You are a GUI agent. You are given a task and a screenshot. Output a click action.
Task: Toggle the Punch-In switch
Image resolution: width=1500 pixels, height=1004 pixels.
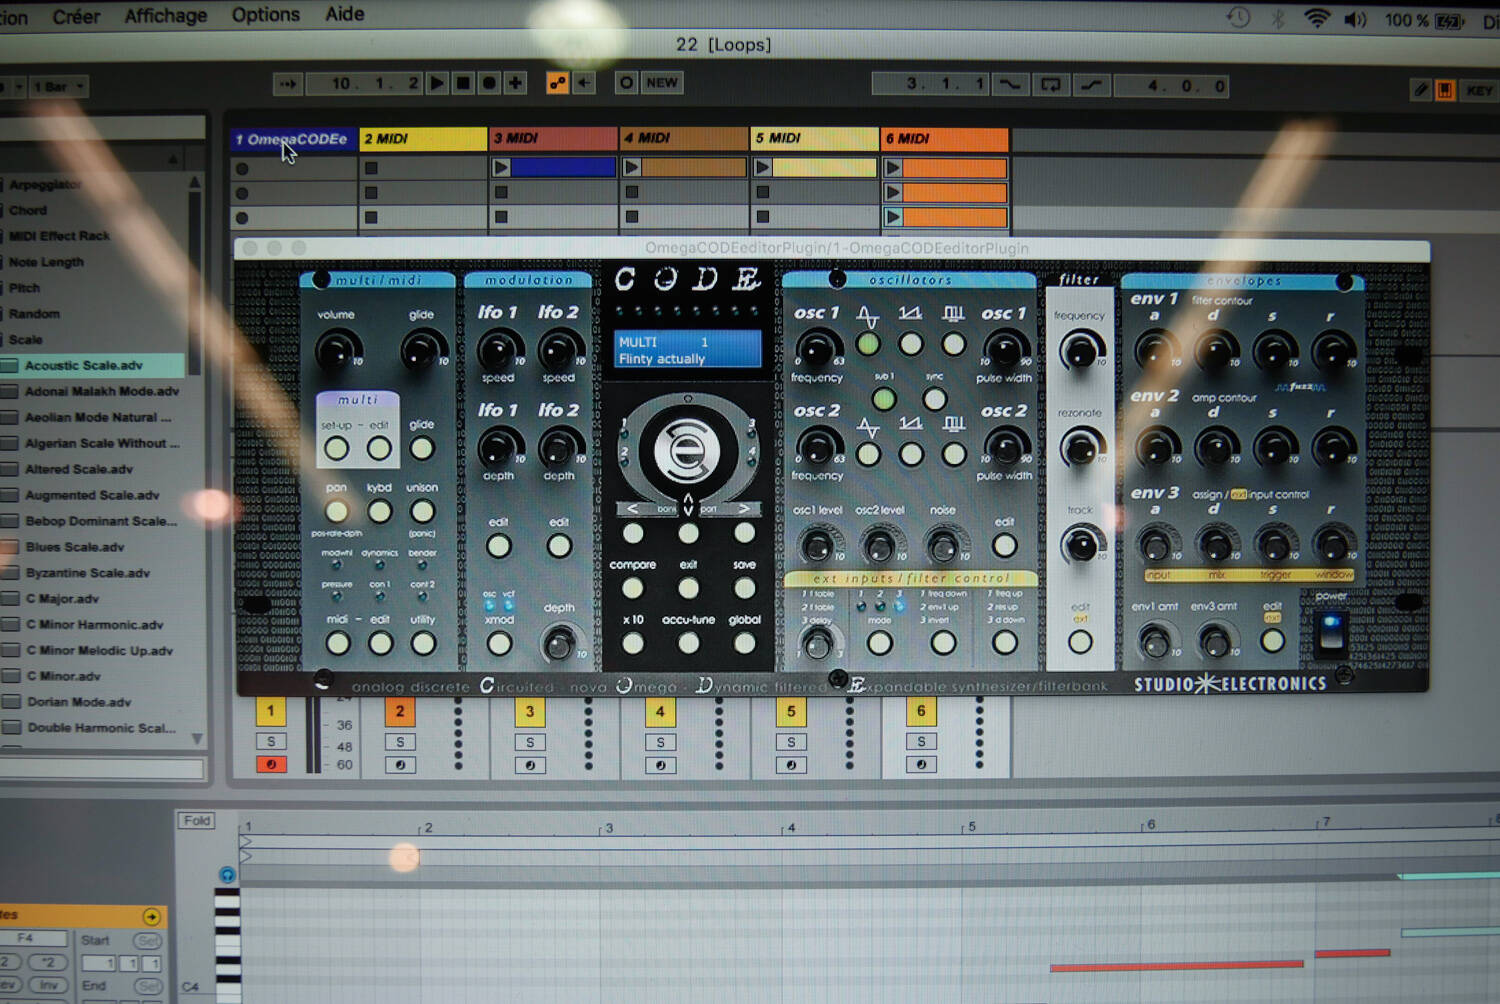point(1010,85)
